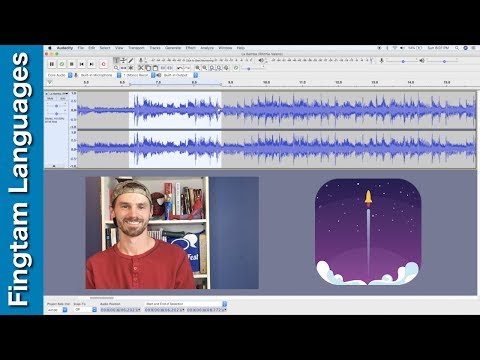Open the Project Rate dropdown
Screen dimensions: 480x360
coord(57,310)
